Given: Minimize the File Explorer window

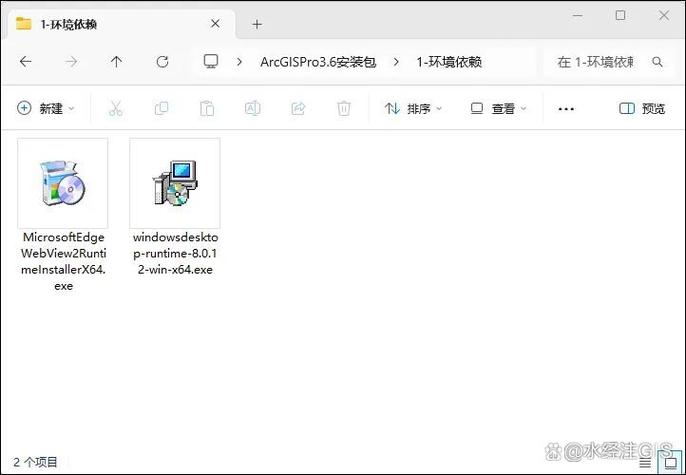Looking at the screenshot, I should click(x=578, y=15).
